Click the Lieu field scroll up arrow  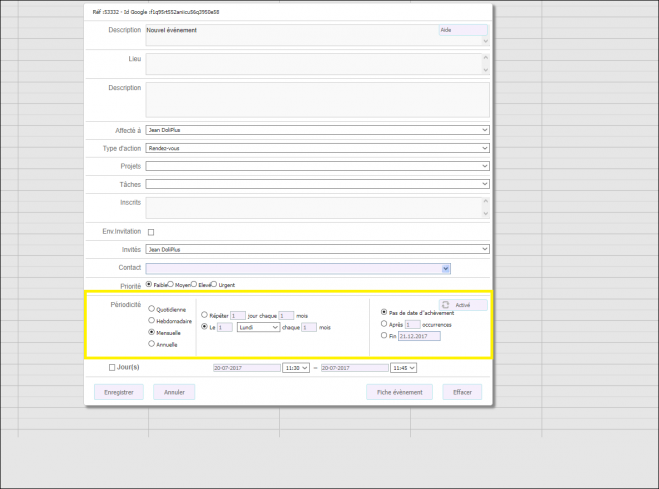point(486,58)
